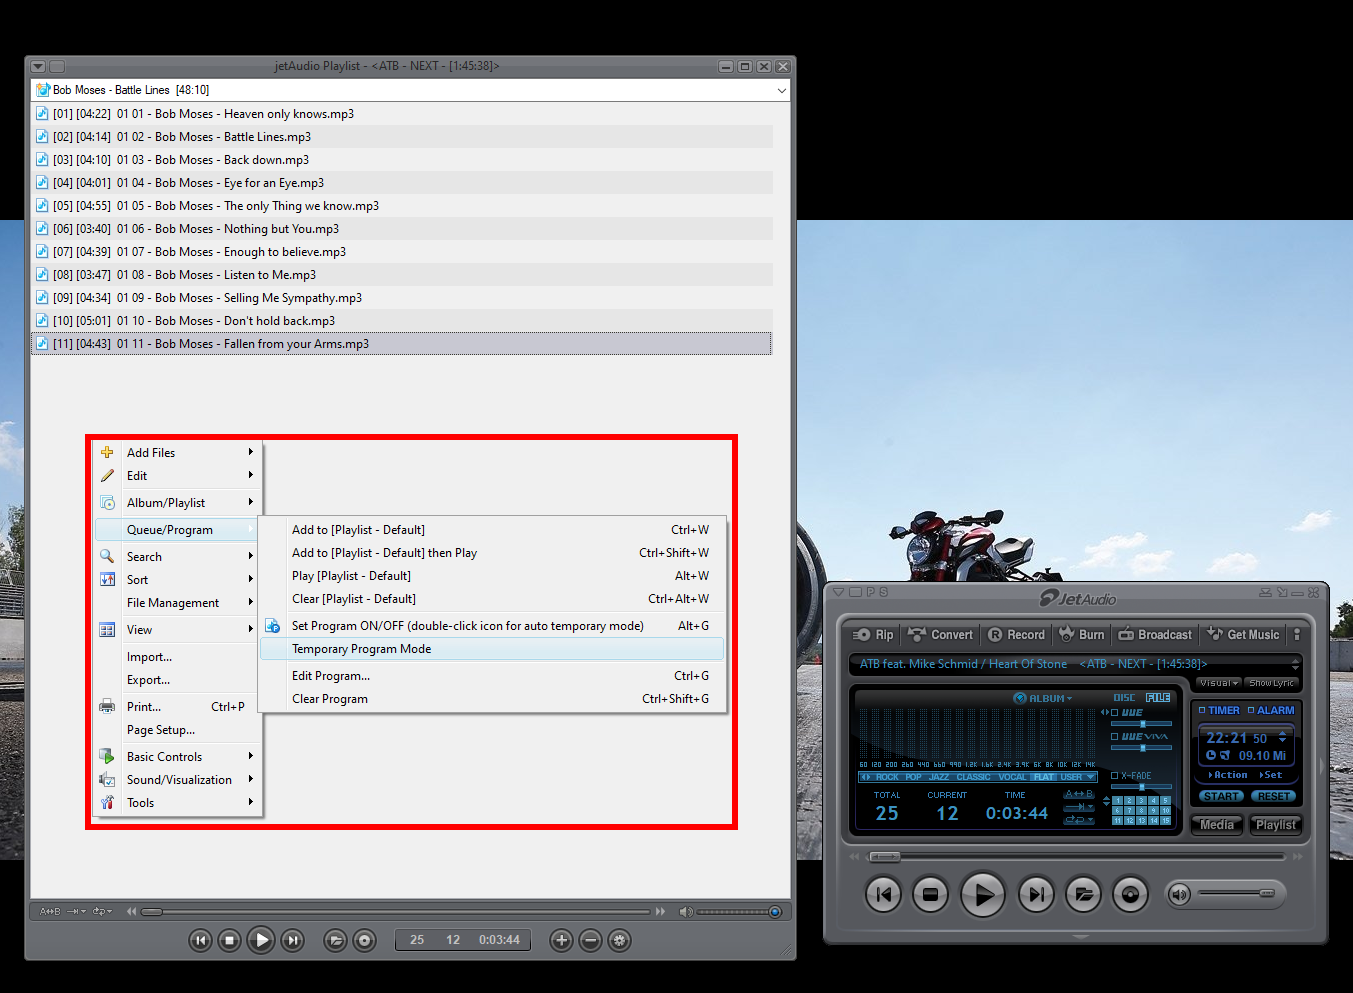Click next track button in jetAudio player

pos(1036,894)
